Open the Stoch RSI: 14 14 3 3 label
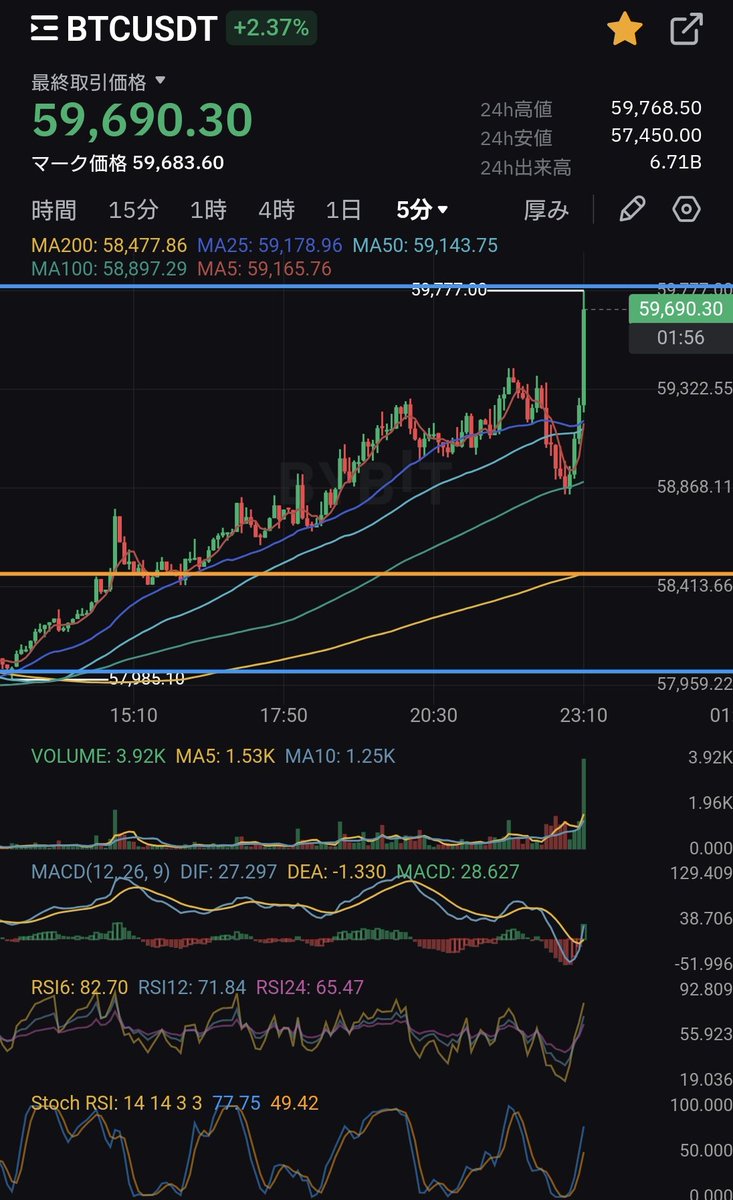The height and width of the screenshot is (1200, 733). point(116,1104)
